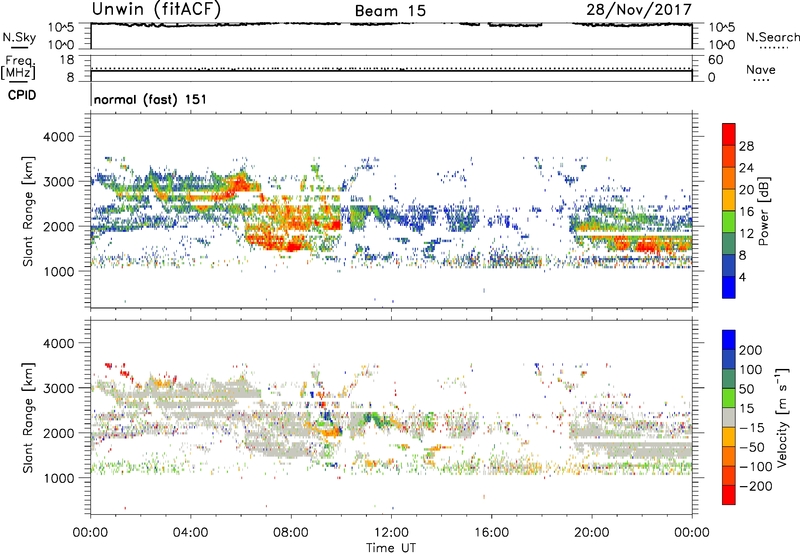Click the '4' Power scale value
The image size is (800, 554).
742,277
